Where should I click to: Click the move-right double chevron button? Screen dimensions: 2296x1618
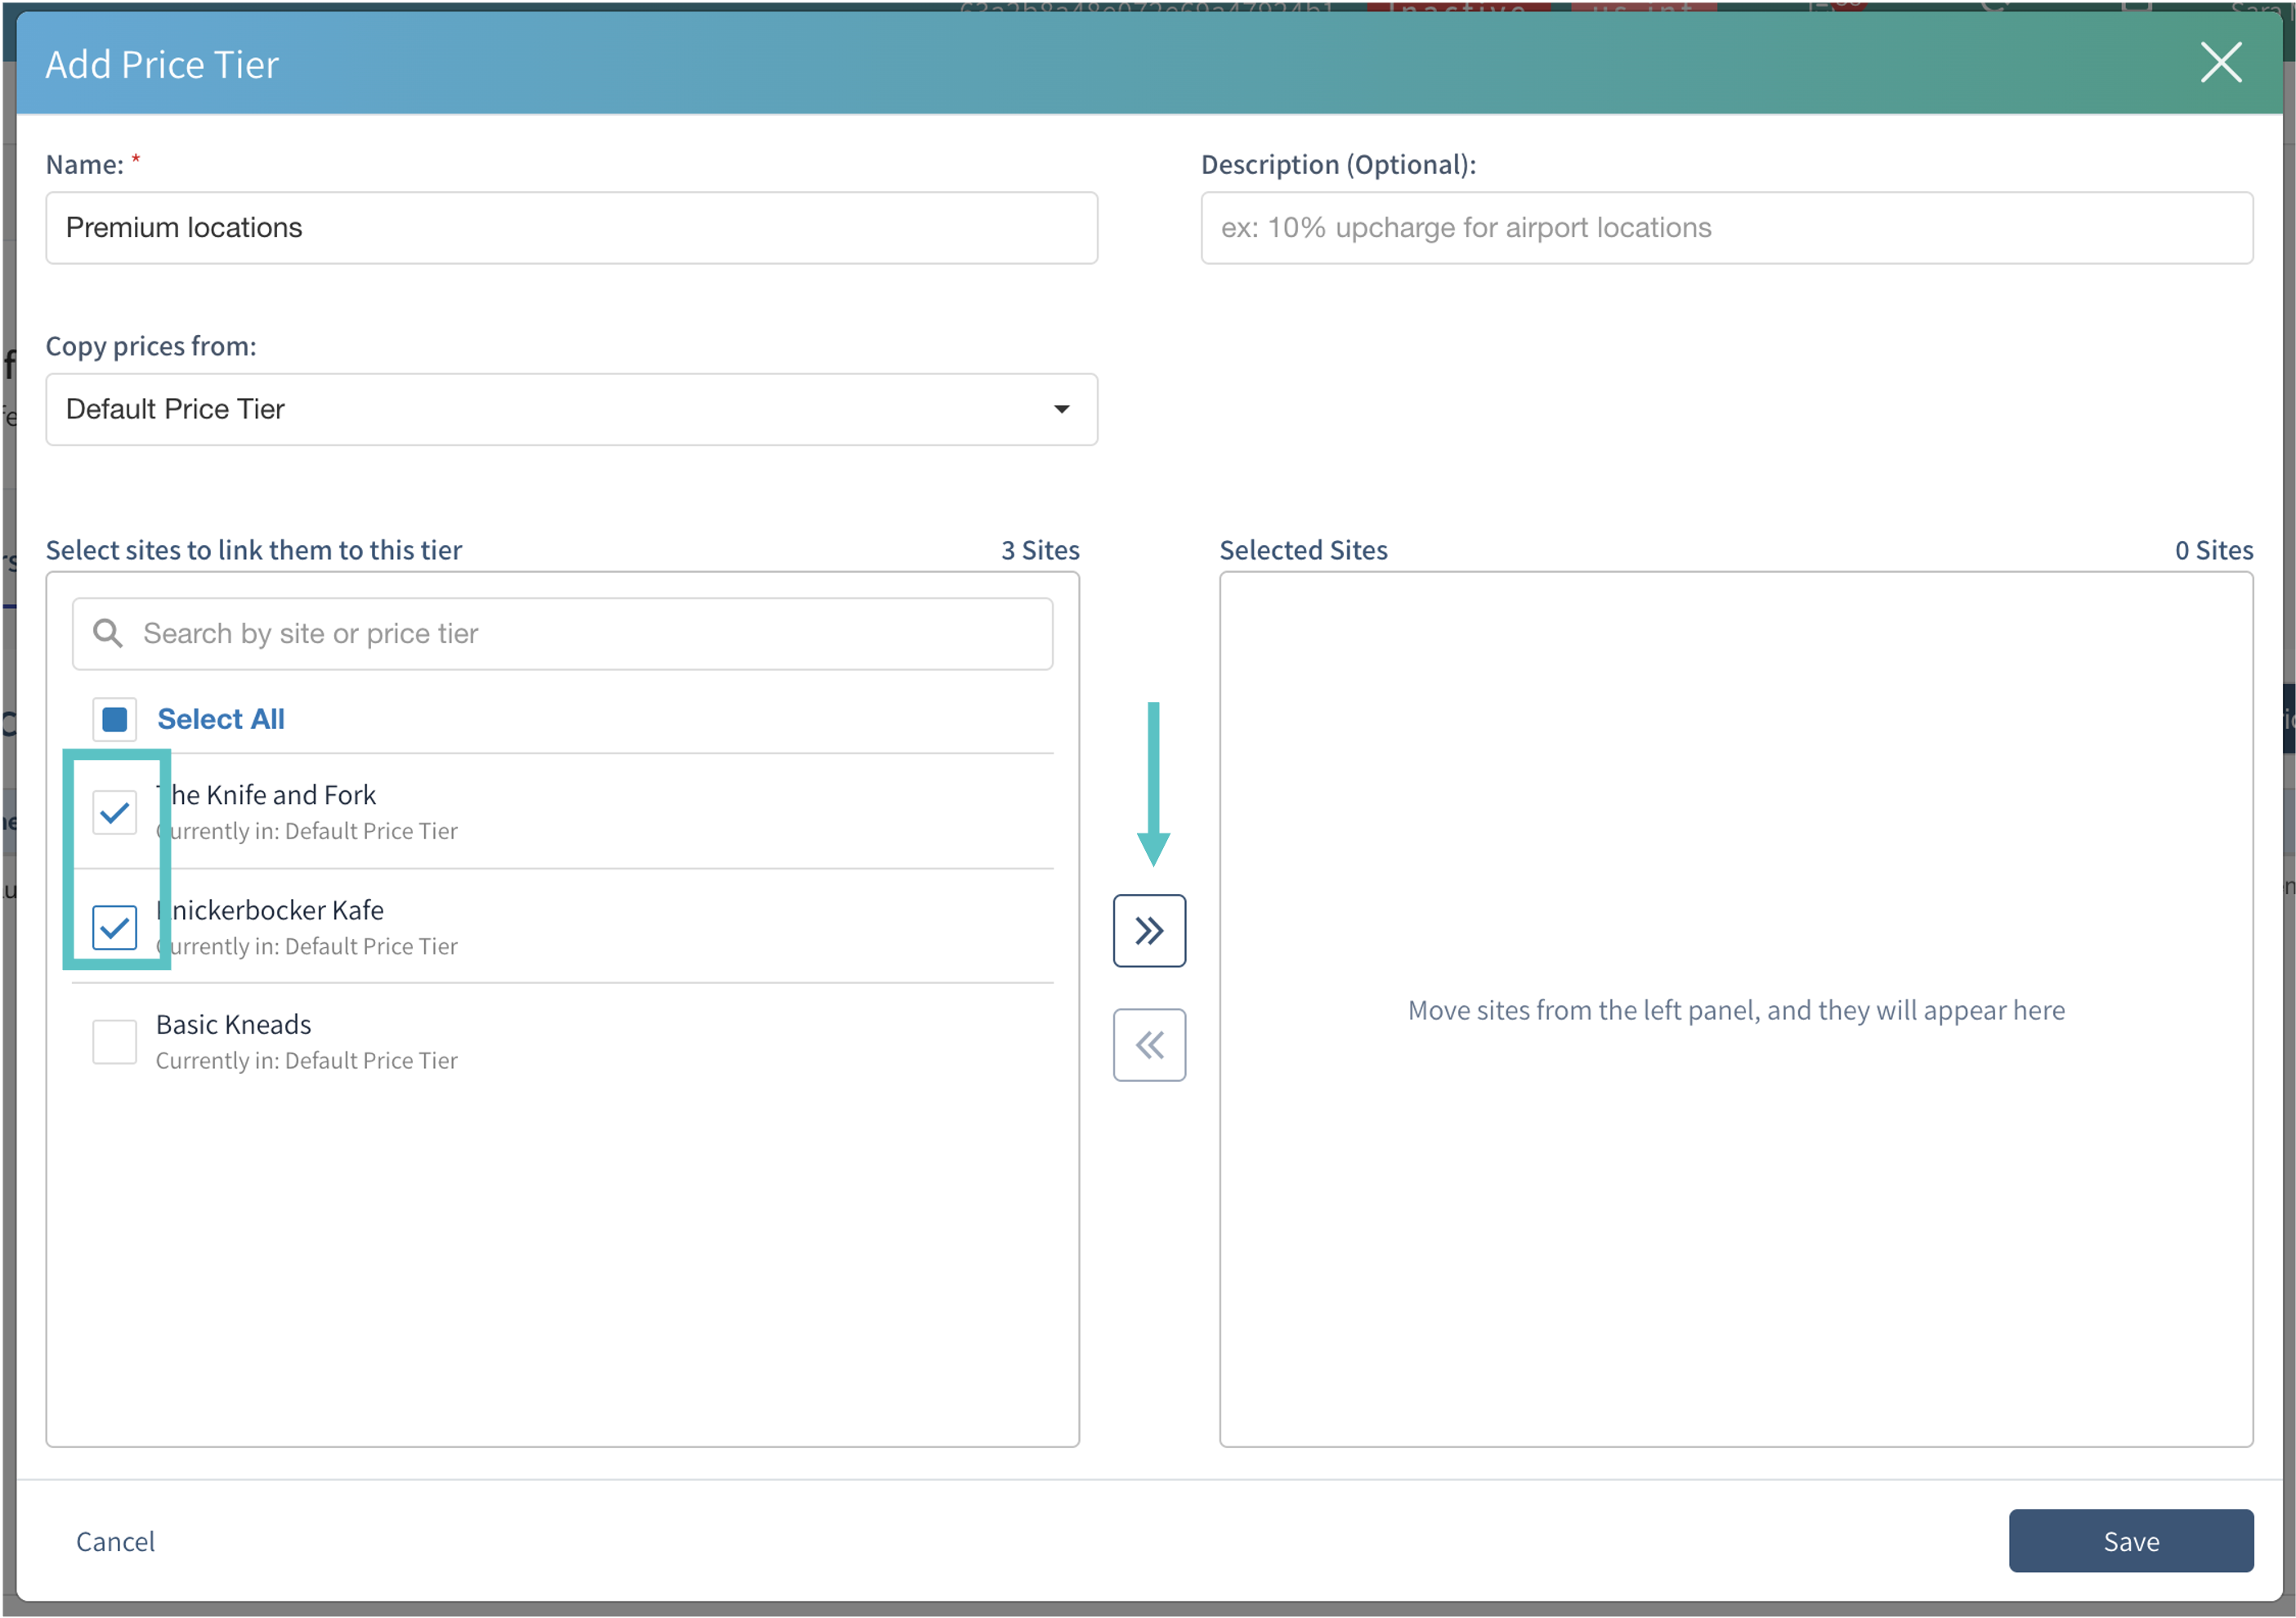click(x=1149, y=930)
